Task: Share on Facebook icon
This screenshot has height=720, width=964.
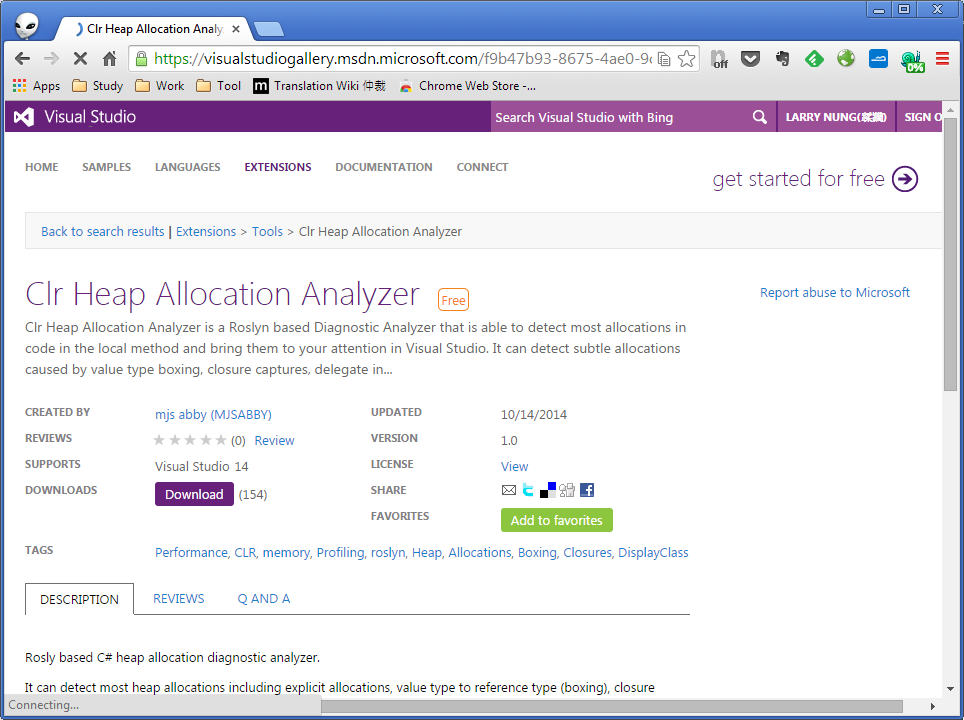Action: click(587, 490)
